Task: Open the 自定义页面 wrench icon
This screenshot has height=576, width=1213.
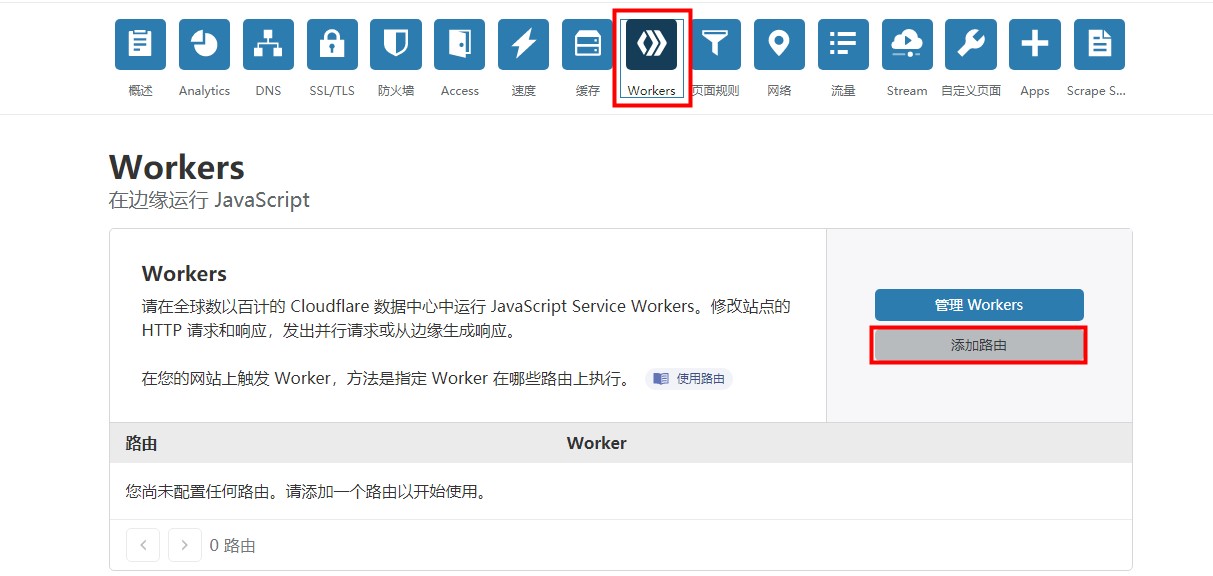Action: point(971,44)
